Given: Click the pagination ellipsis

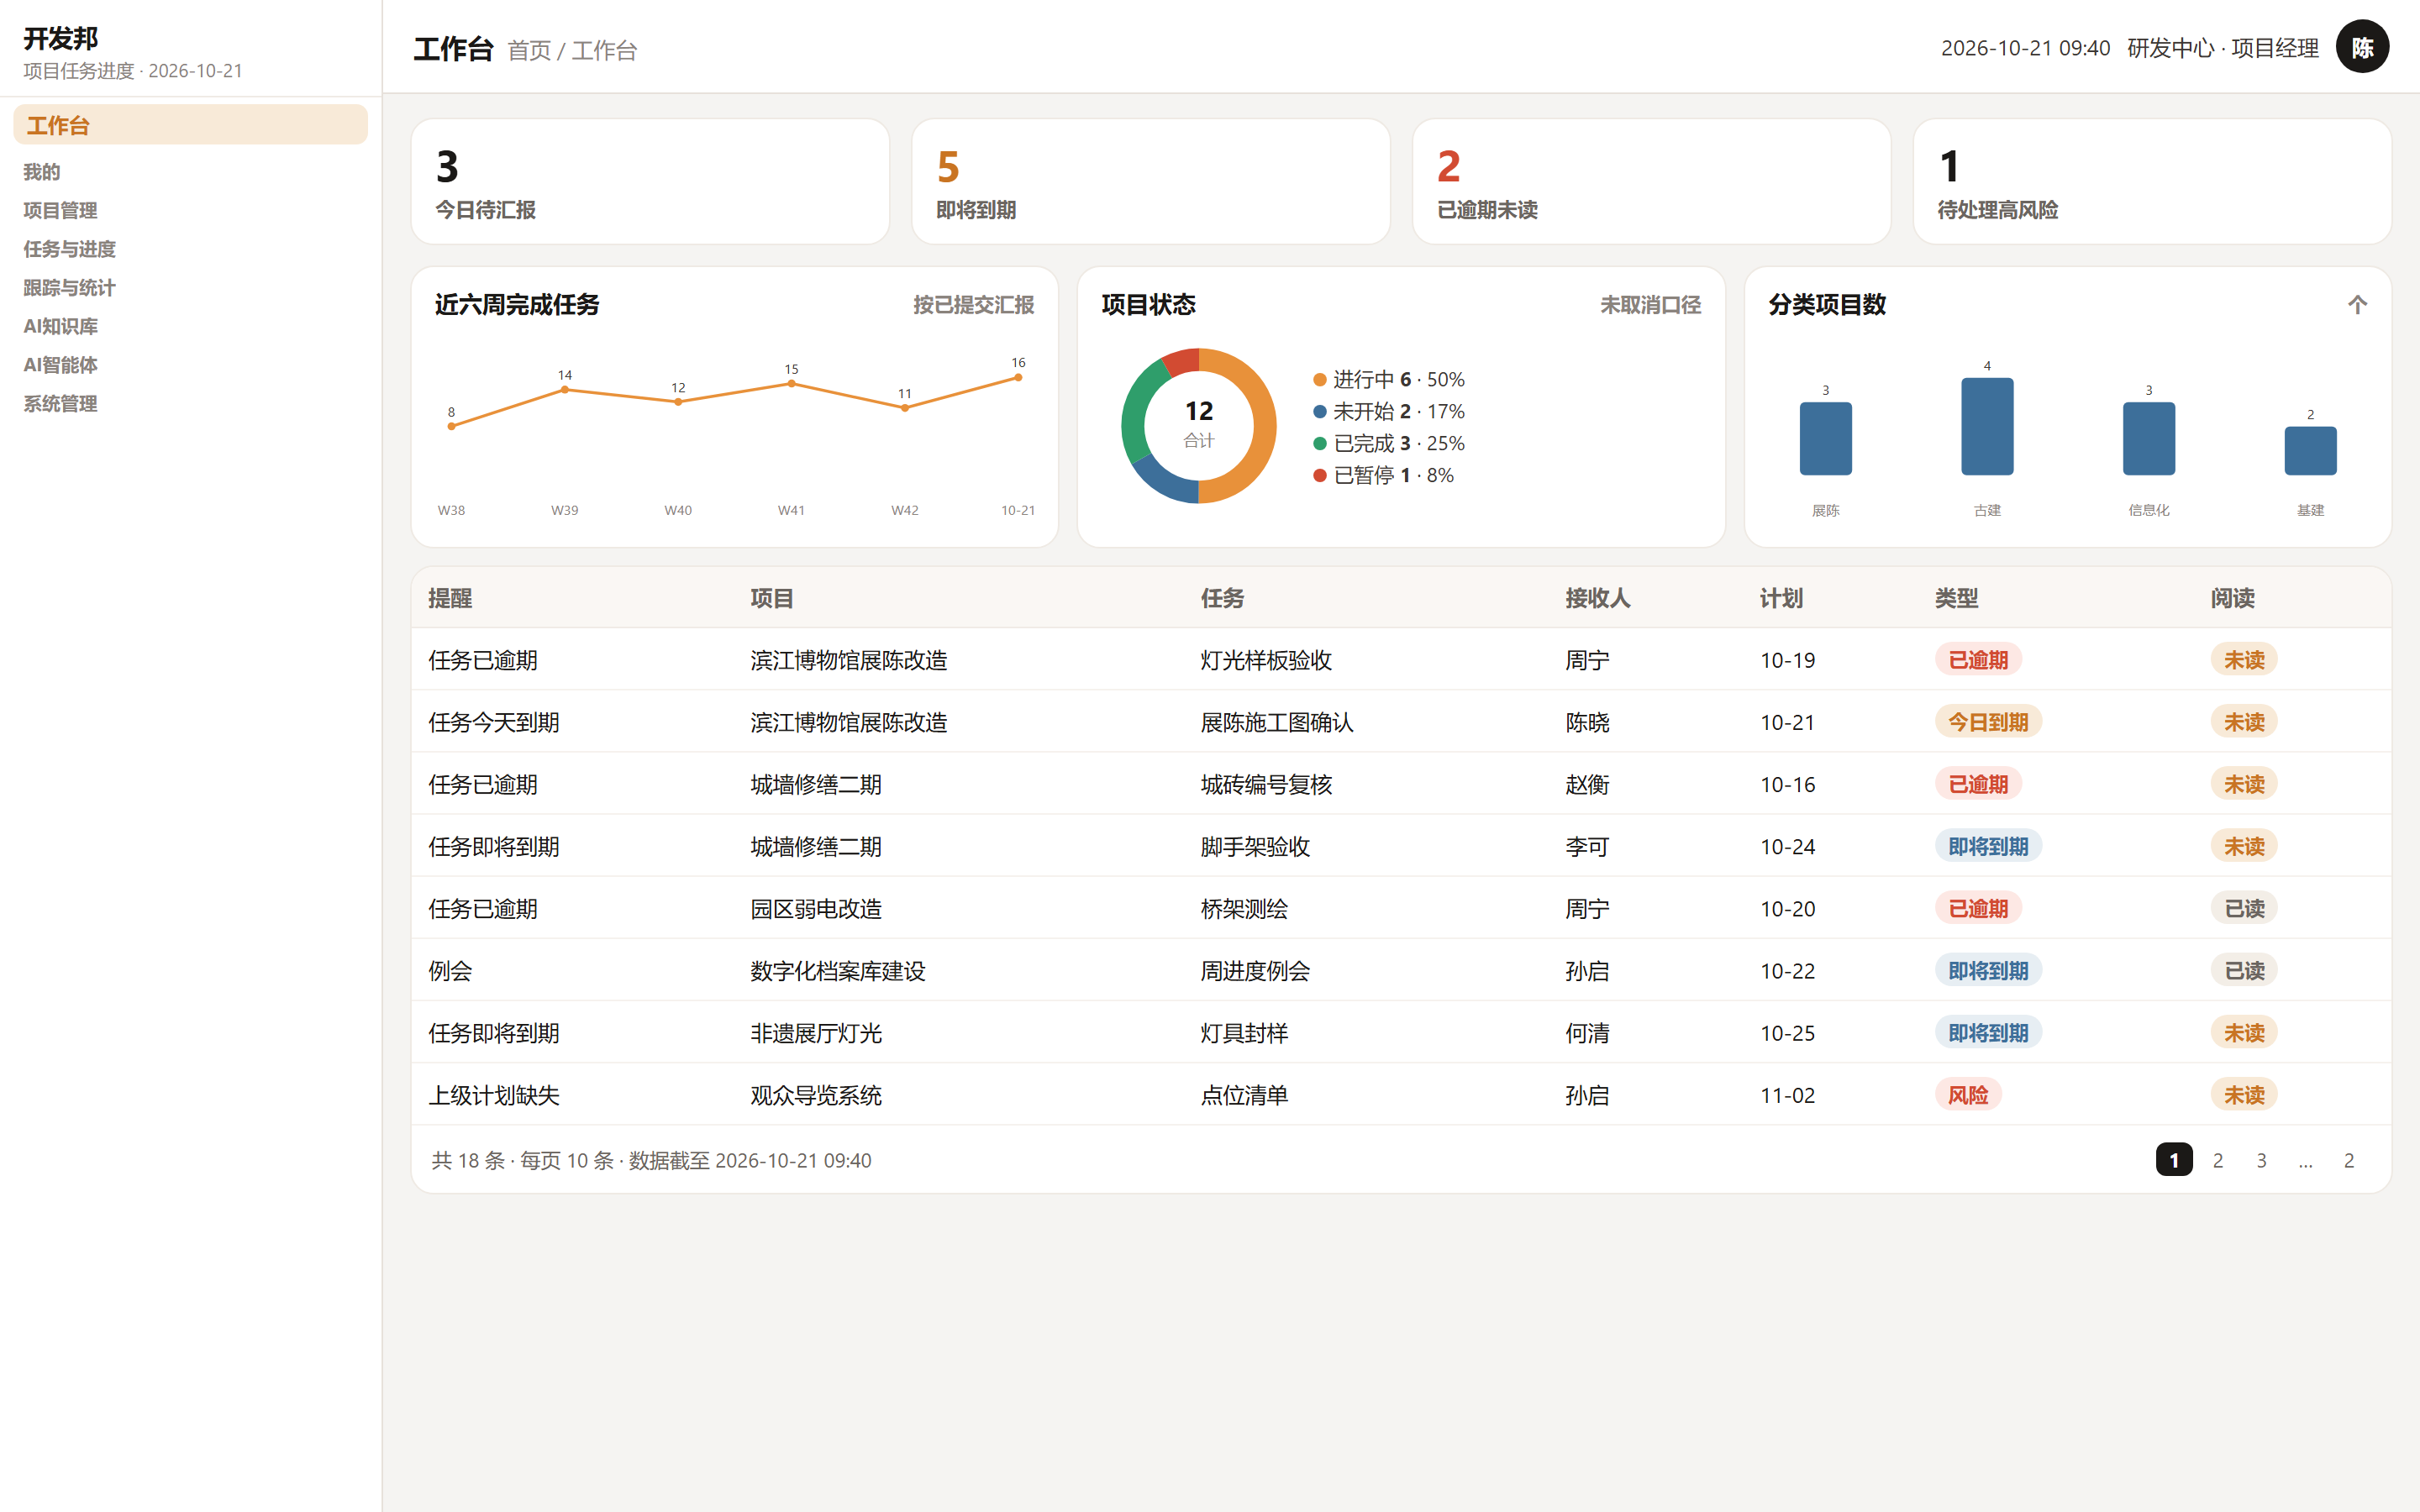Looking at the screenshot, I should click(2305, 1160).
